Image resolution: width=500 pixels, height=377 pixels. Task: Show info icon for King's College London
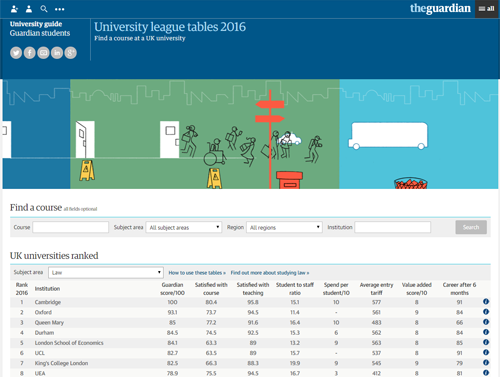[x=486, y=363]
